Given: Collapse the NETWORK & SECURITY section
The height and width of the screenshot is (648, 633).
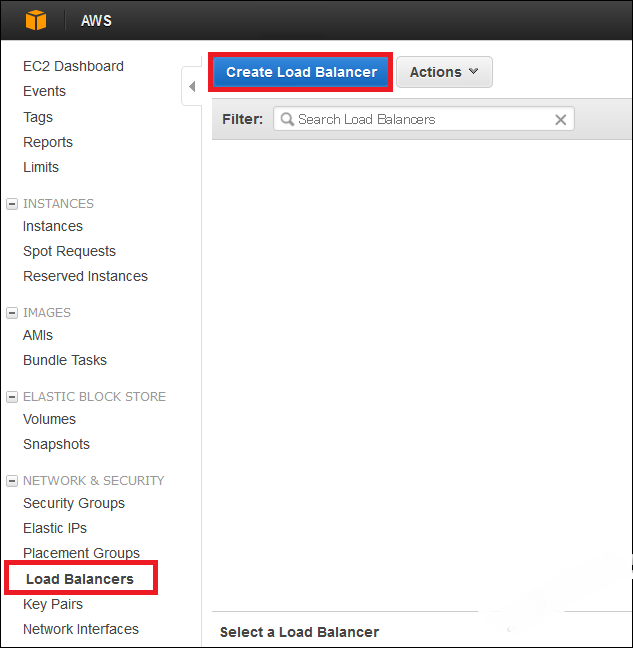Looking at the screenshot, I should 11,481.
